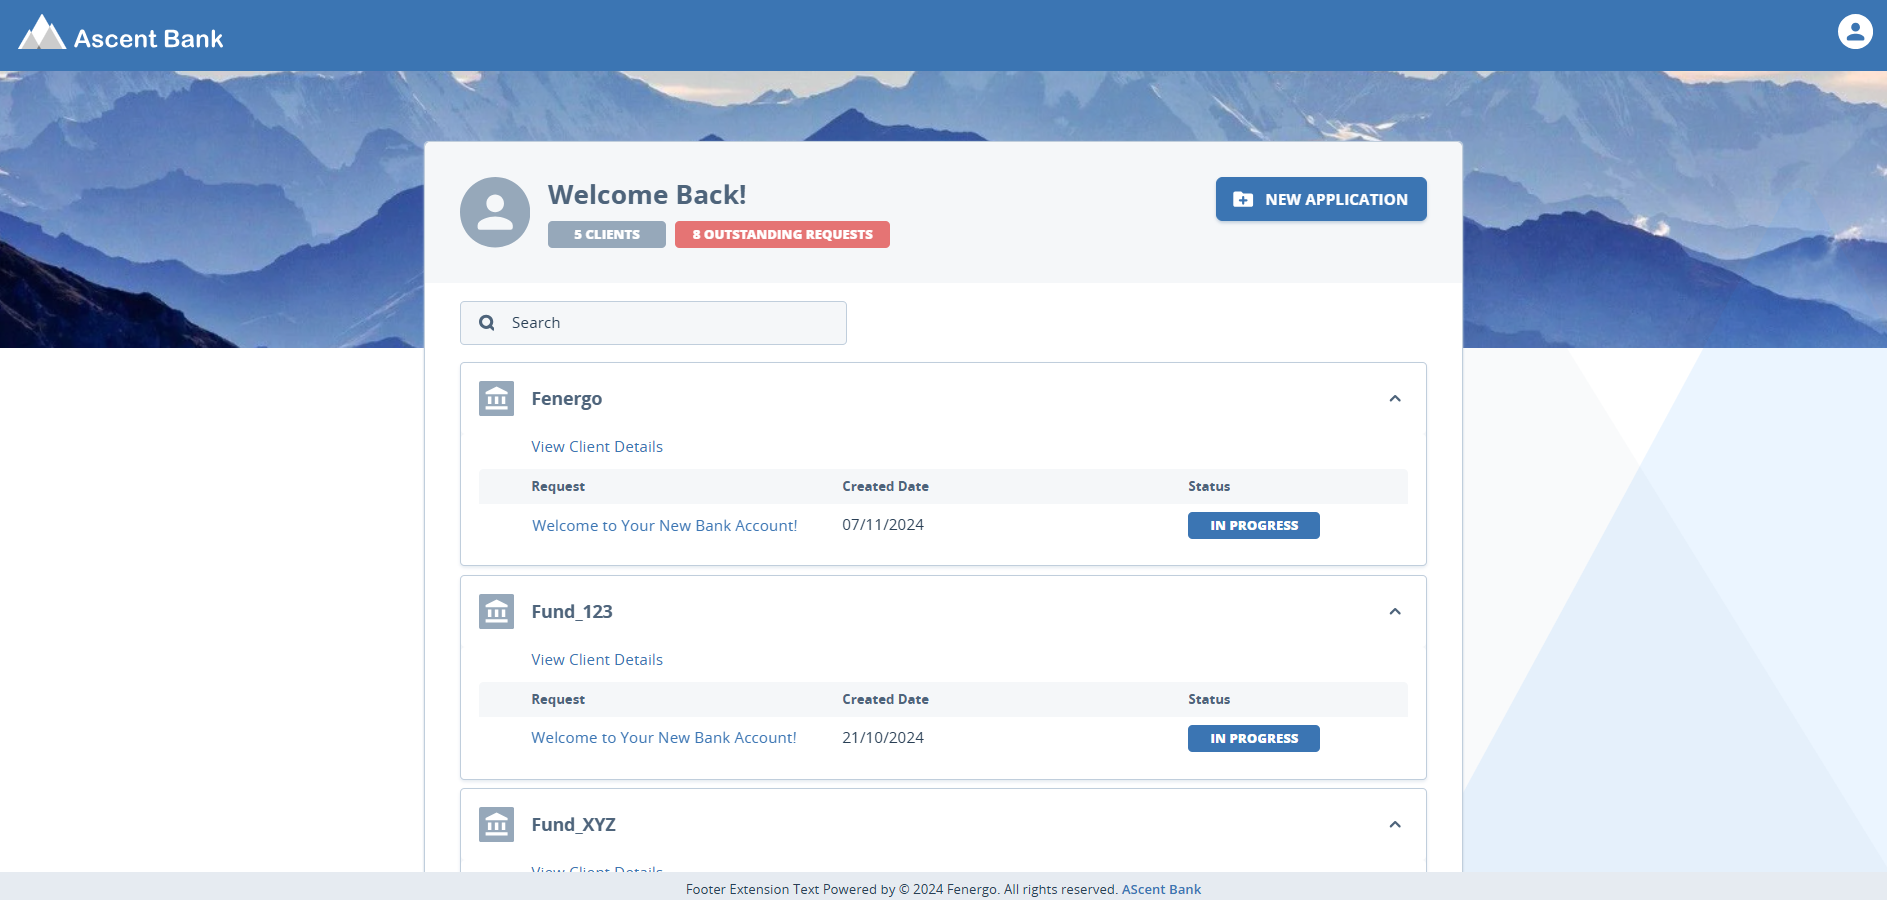
Task: Collapse the Fenergo client card
Action: (1395, 398)
